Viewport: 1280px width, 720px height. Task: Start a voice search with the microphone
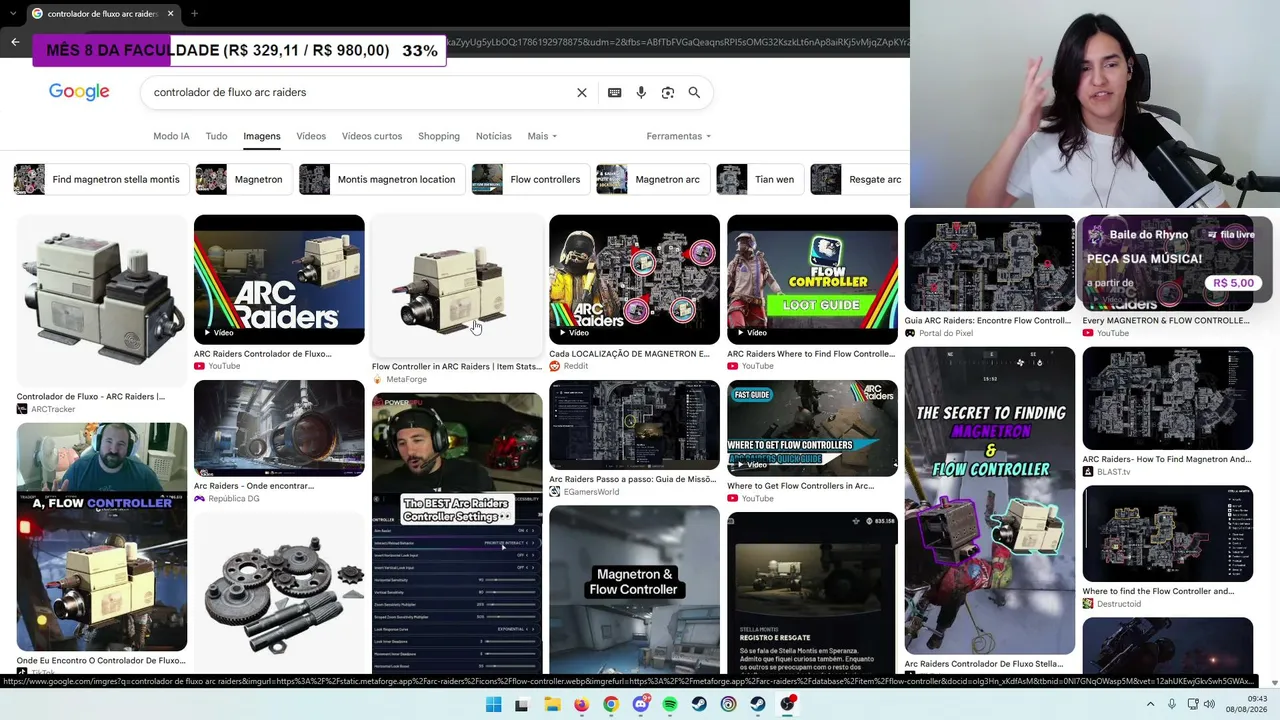tap(641, 92)
